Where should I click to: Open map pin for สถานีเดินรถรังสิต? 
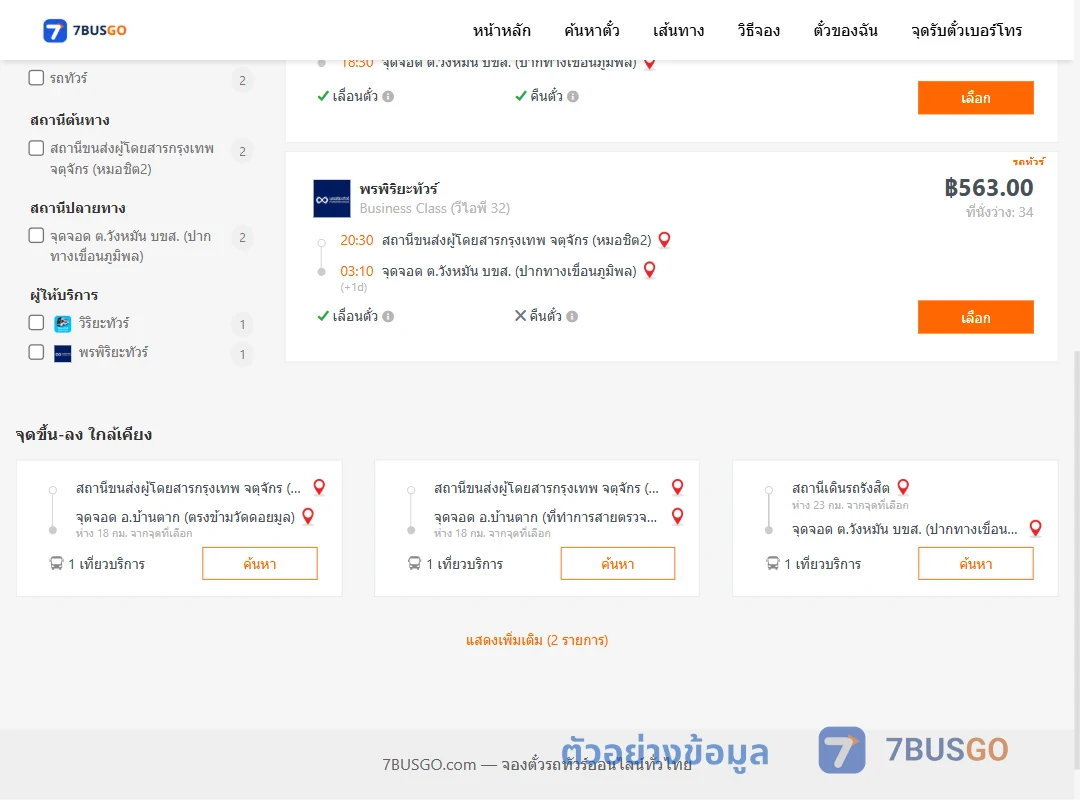[x=904, y=487]
